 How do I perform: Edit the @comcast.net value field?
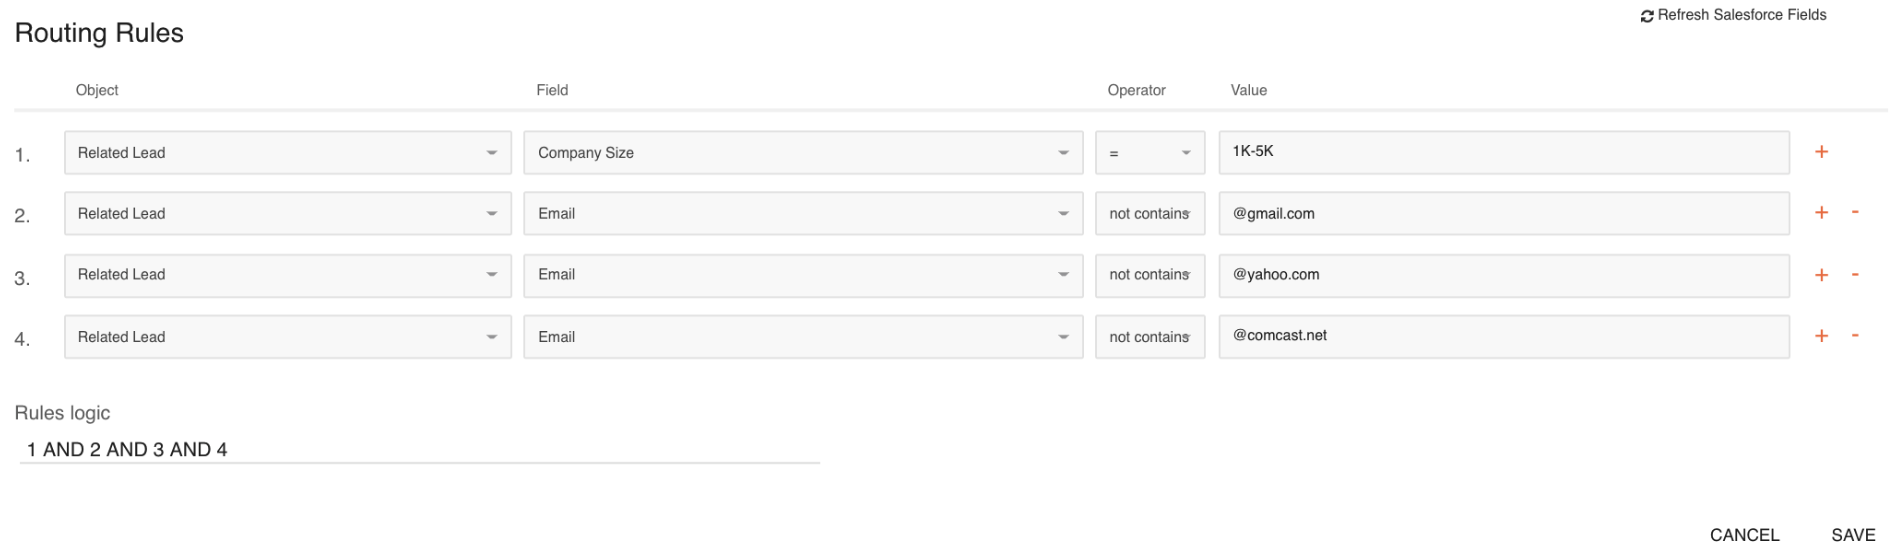(x=1503, y=336)
